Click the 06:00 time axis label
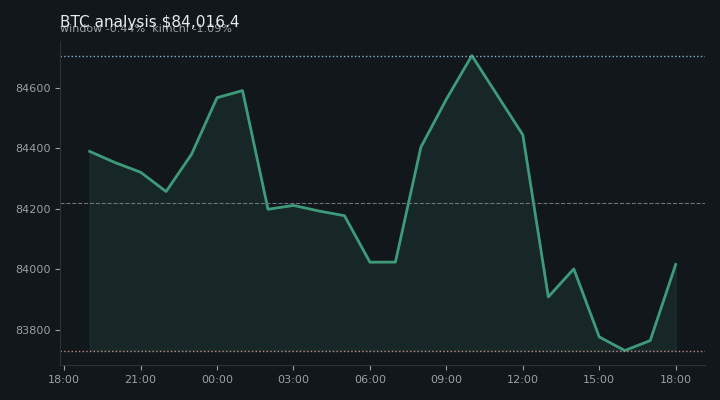The width and height of the screenshot is (720, 400). pos(370,379)
